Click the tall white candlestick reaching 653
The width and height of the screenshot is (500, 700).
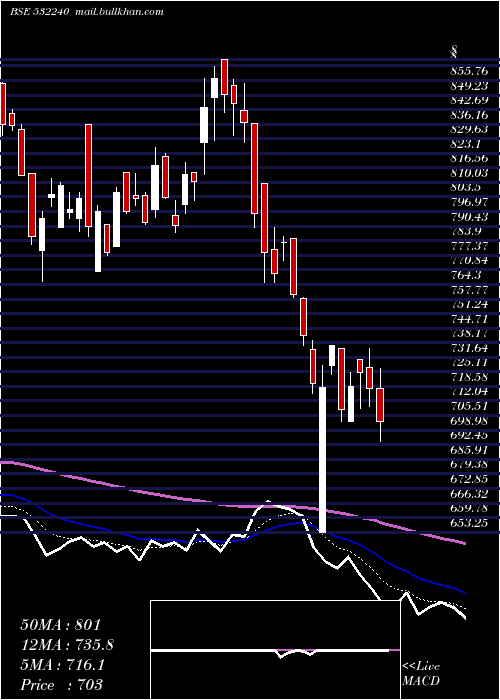(322, 459)
